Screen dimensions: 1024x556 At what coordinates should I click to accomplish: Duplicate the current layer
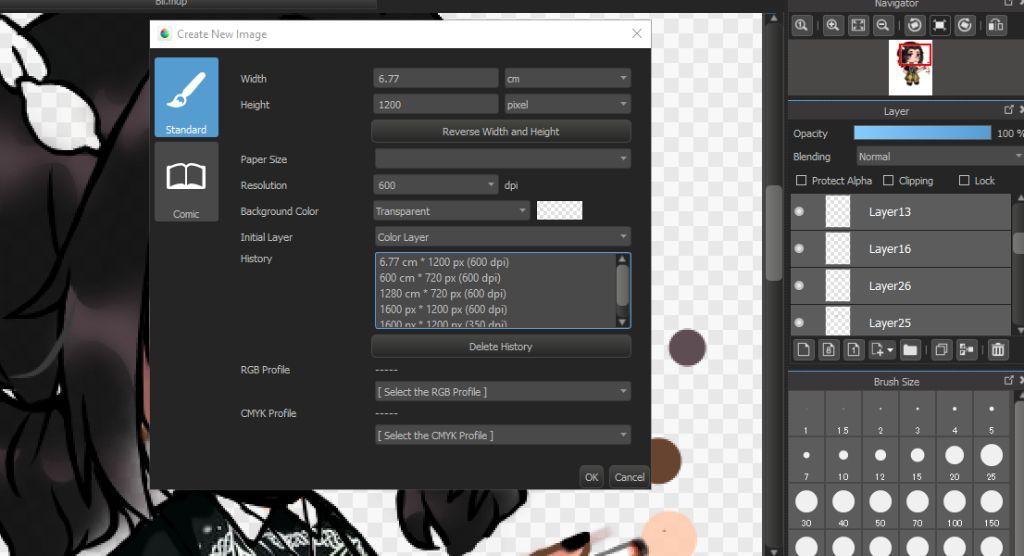pyautogui.click(x=941, y=350)
